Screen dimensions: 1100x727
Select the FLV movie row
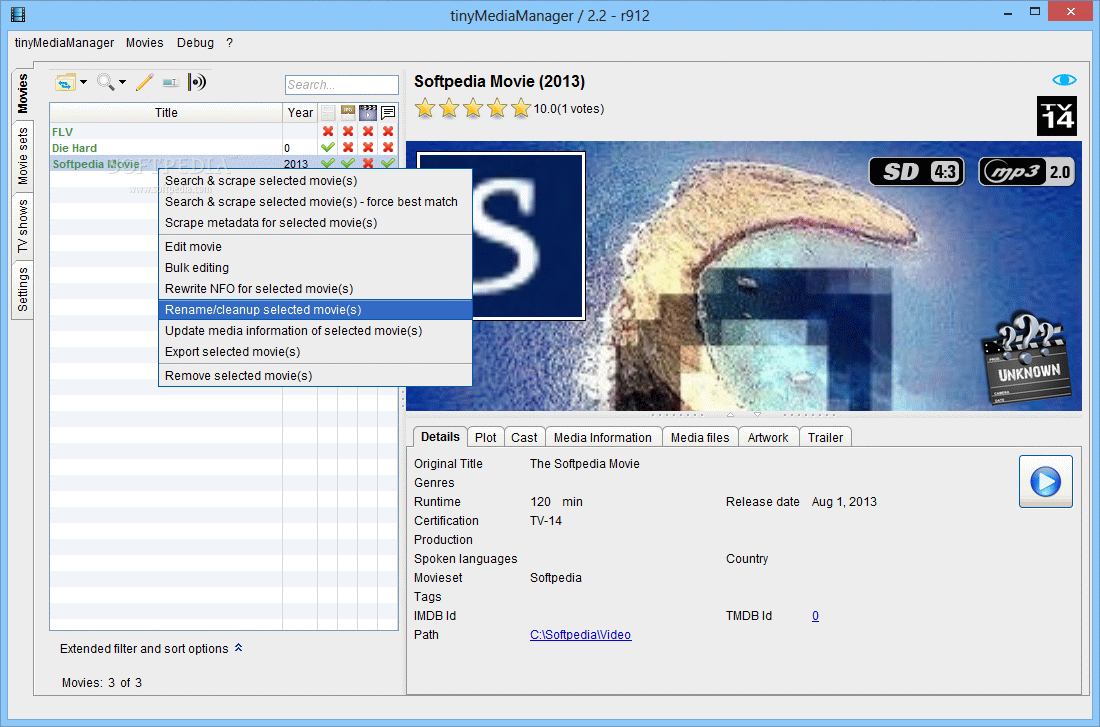224,131
